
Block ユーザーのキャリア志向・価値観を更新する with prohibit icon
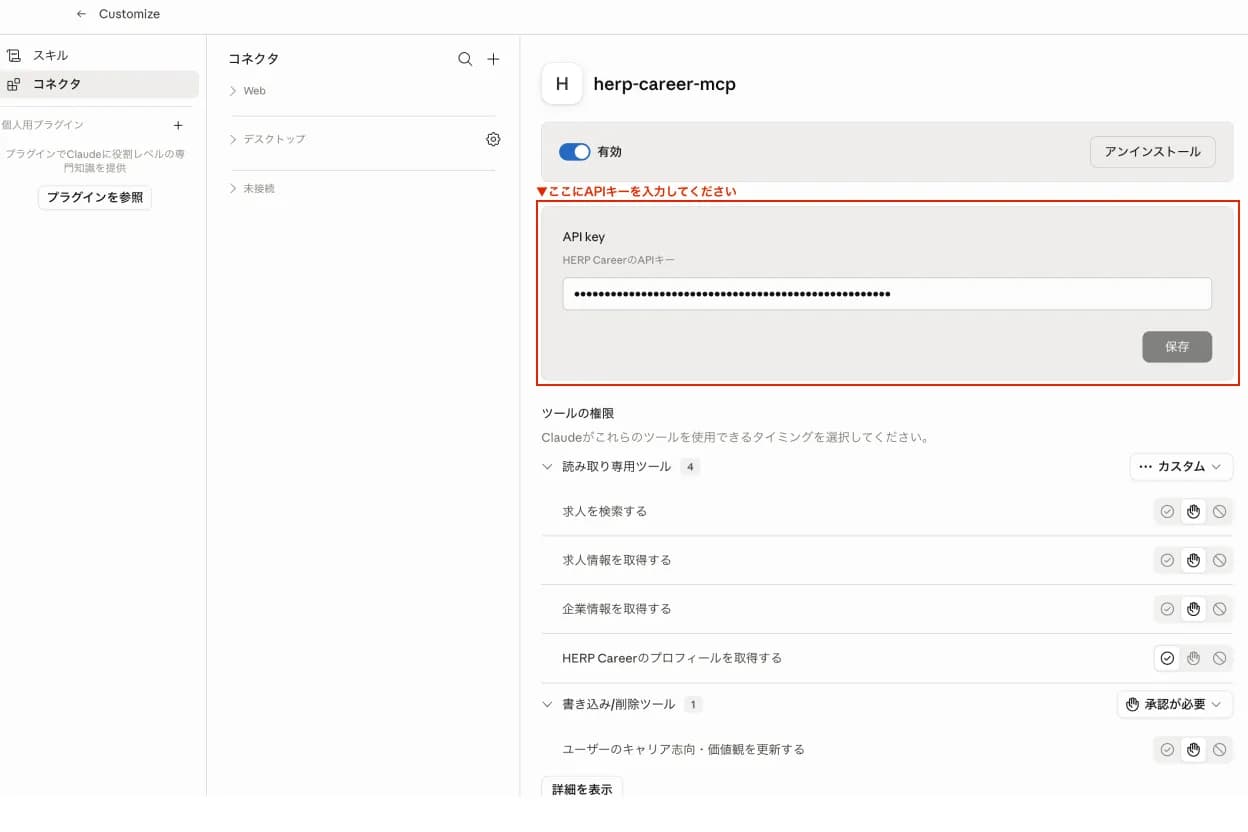click(x=1219, y=749)
